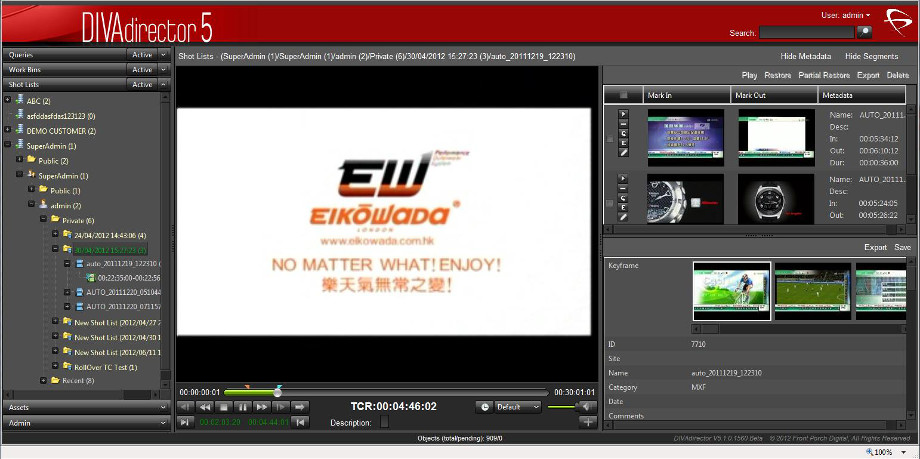Edit second segment with pencil icon
920x459 pixels.
pos(624,217)
